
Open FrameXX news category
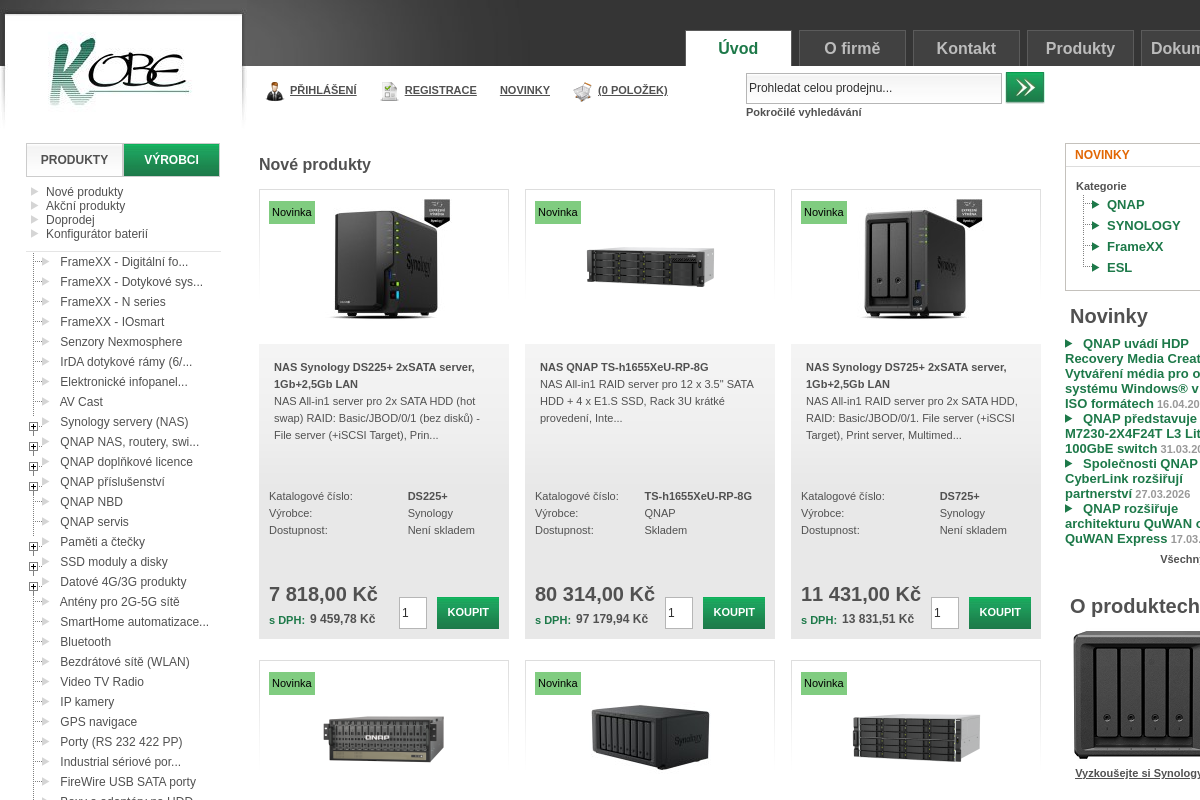[x=1135, y=247]
